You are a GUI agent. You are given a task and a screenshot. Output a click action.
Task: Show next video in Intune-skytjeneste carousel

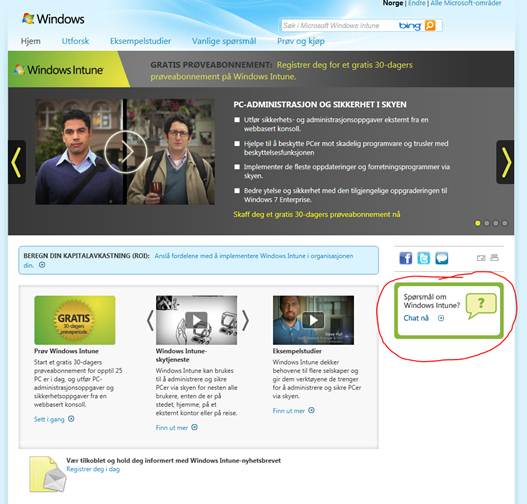tap(245, 320)
